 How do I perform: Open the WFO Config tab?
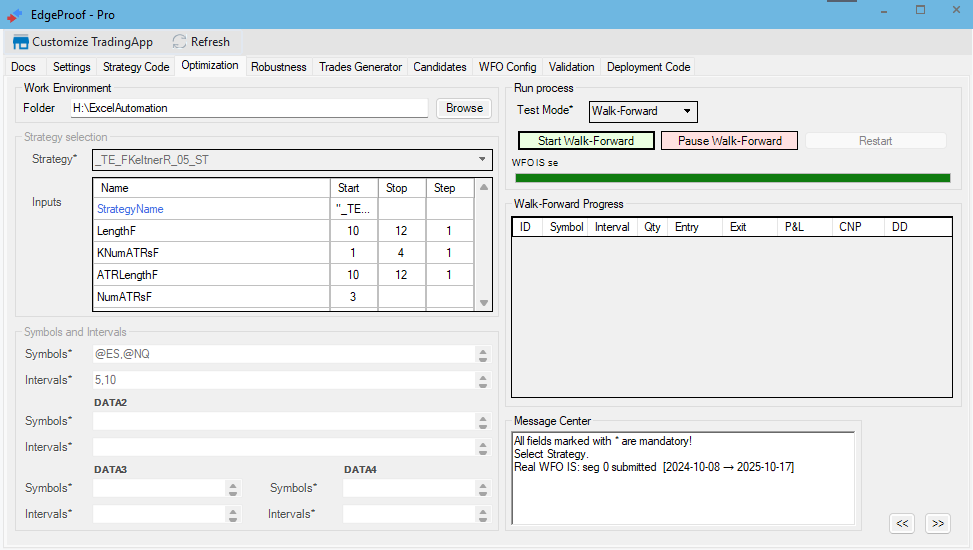tap(508, 67)
